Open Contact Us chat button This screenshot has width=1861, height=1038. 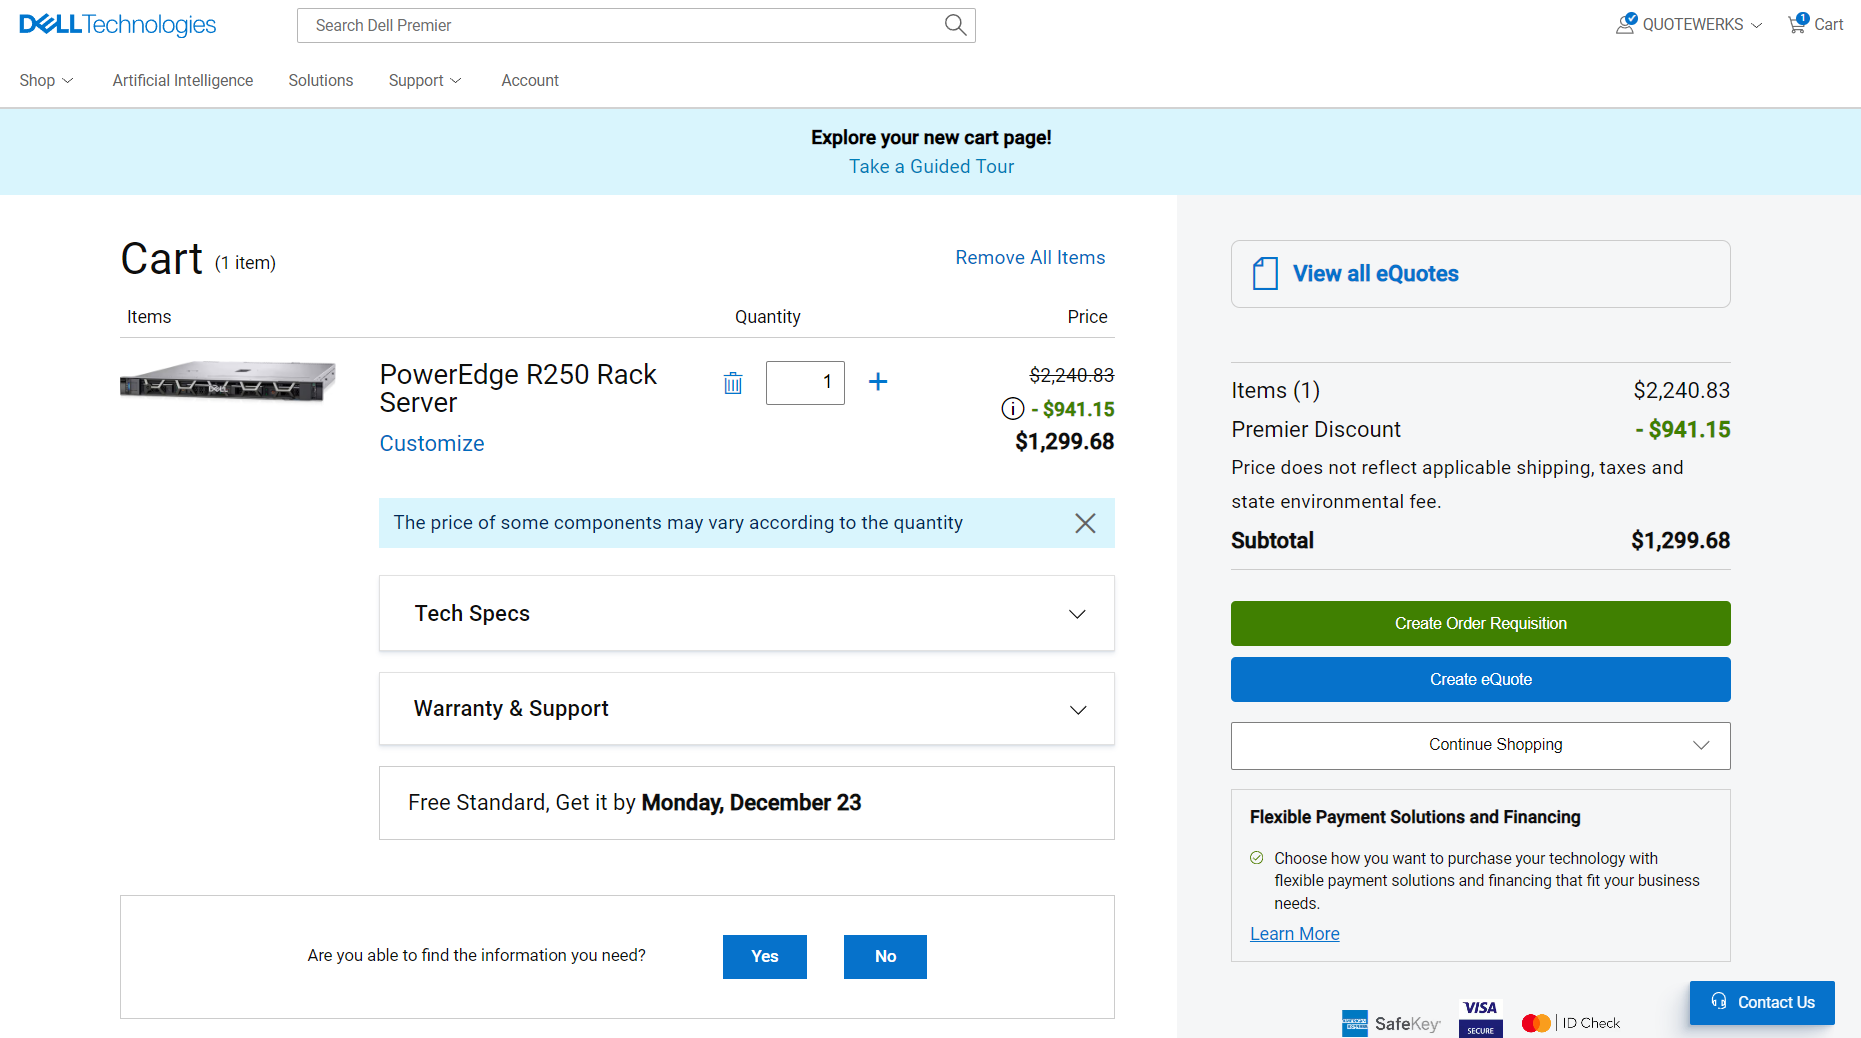click(1762, 1002)
